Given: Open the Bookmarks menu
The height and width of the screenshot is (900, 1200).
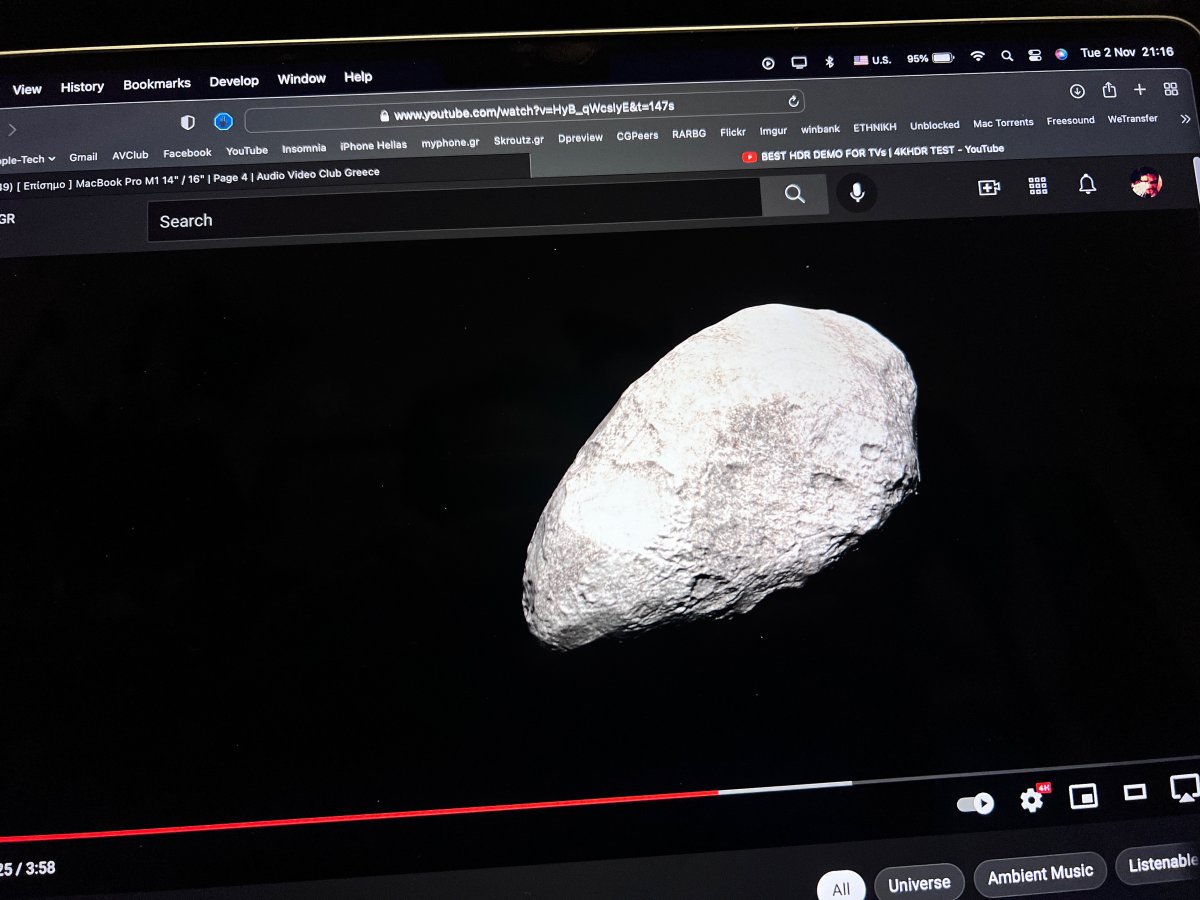Looking at the screenshot, I should click(156, 85).
